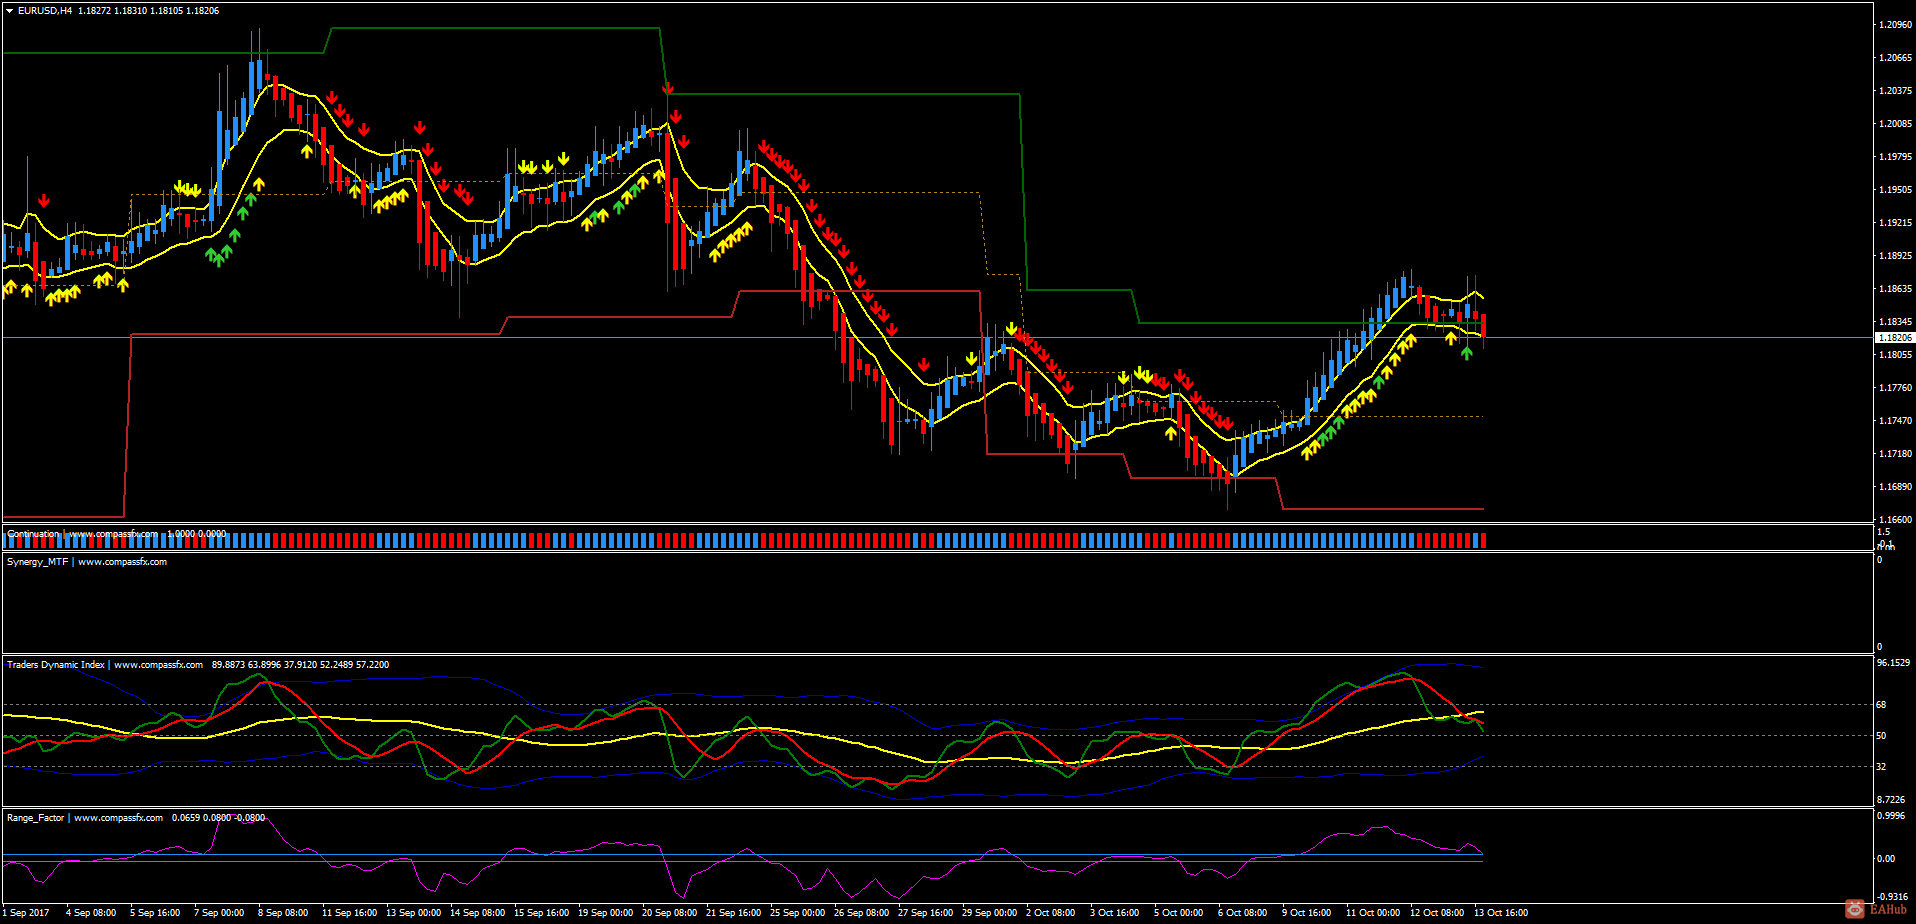The image size is (1916, 924).
Task: Click the 32 level label on the TDI scale
Action: pyautogui.click(x=1881, y=767)
